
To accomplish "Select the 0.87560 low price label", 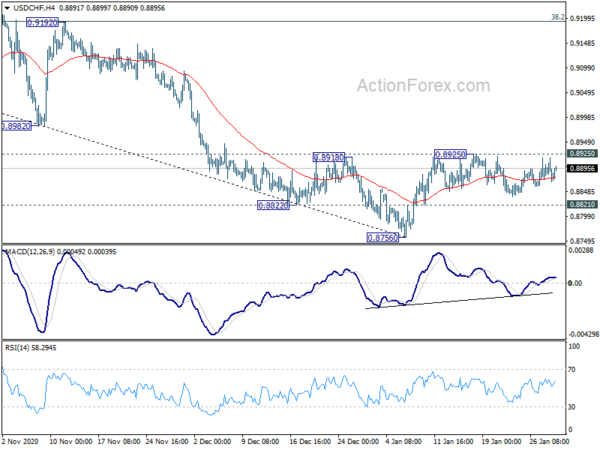I will (383, 238).
